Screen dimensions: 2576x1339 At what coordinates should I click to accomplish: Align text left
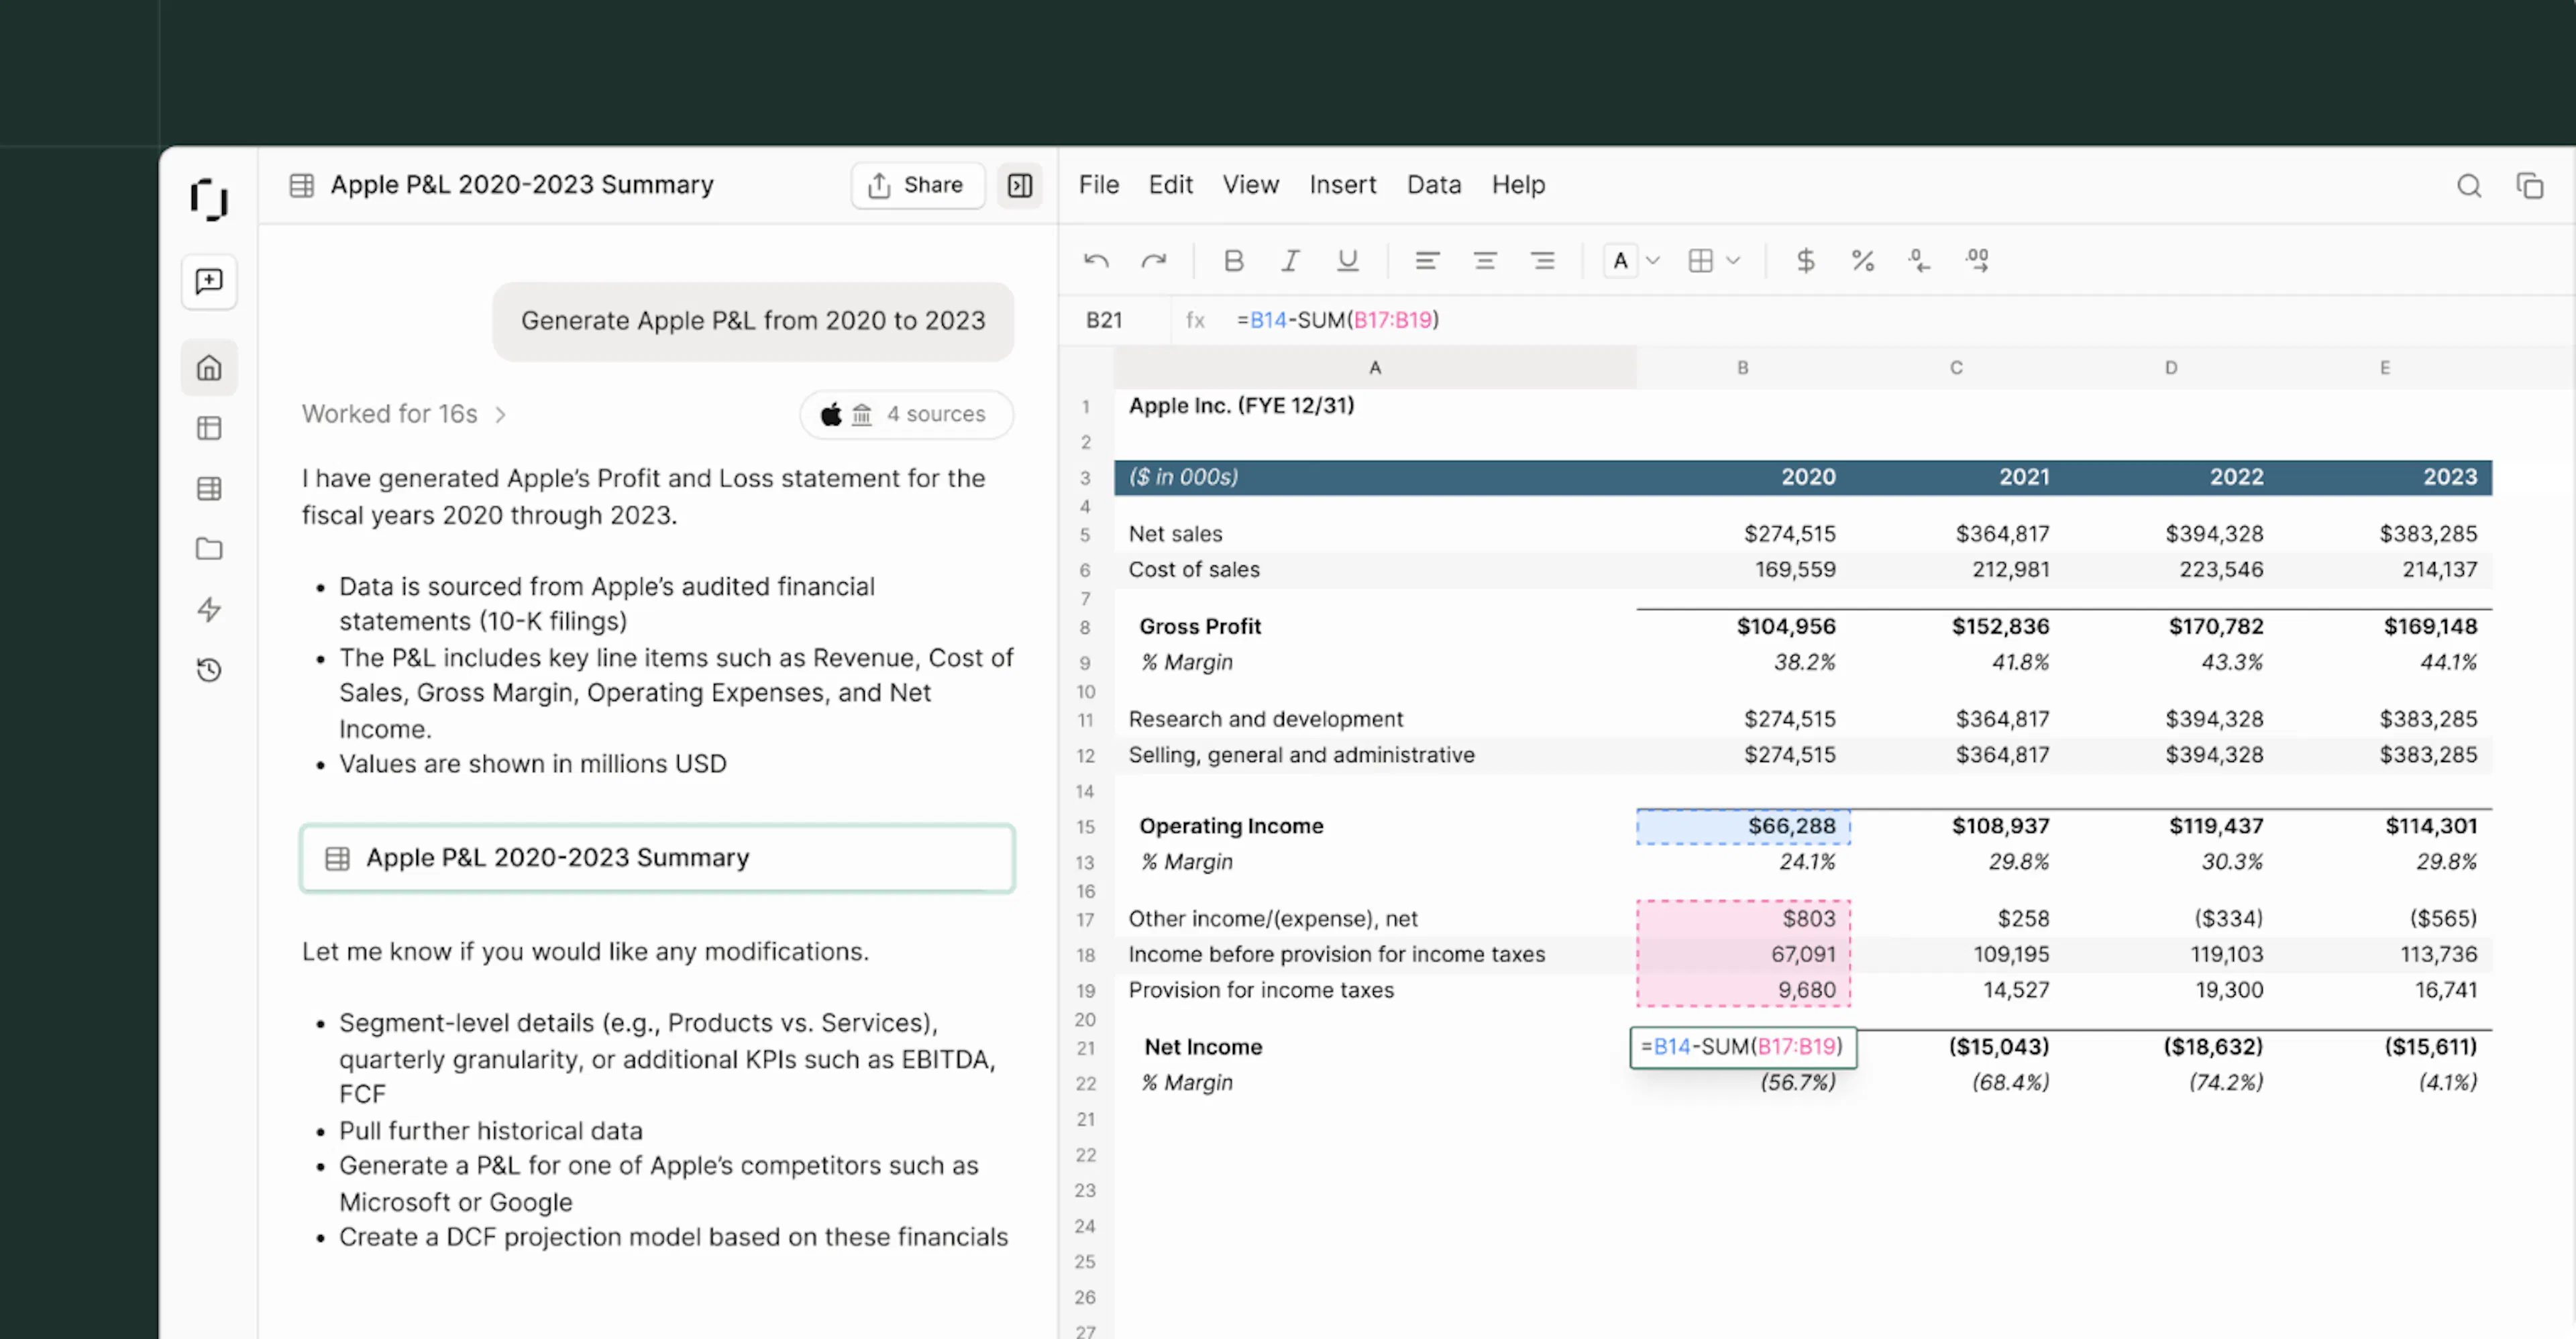(x=1427, y=261)
